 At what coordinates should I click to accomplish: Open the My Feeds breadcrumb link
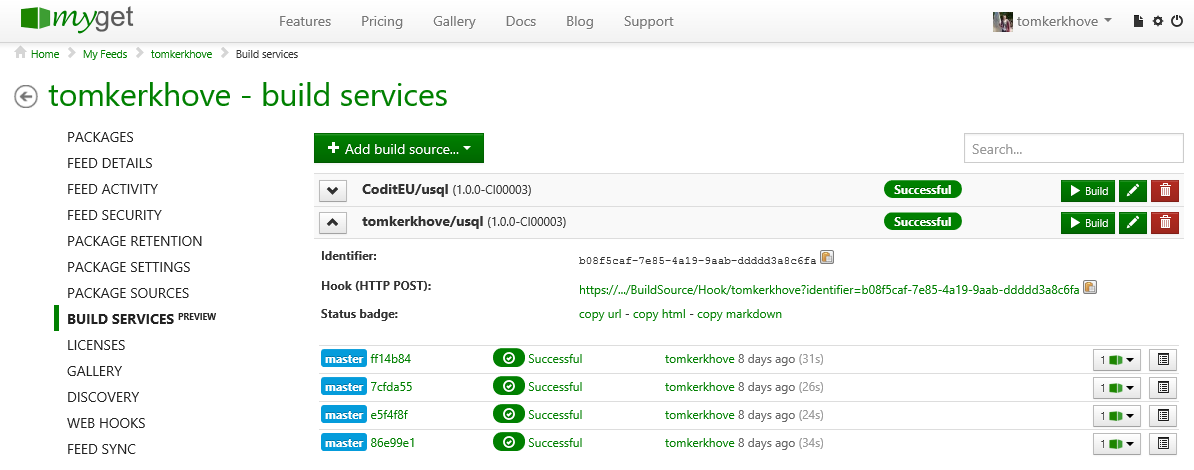105,54
